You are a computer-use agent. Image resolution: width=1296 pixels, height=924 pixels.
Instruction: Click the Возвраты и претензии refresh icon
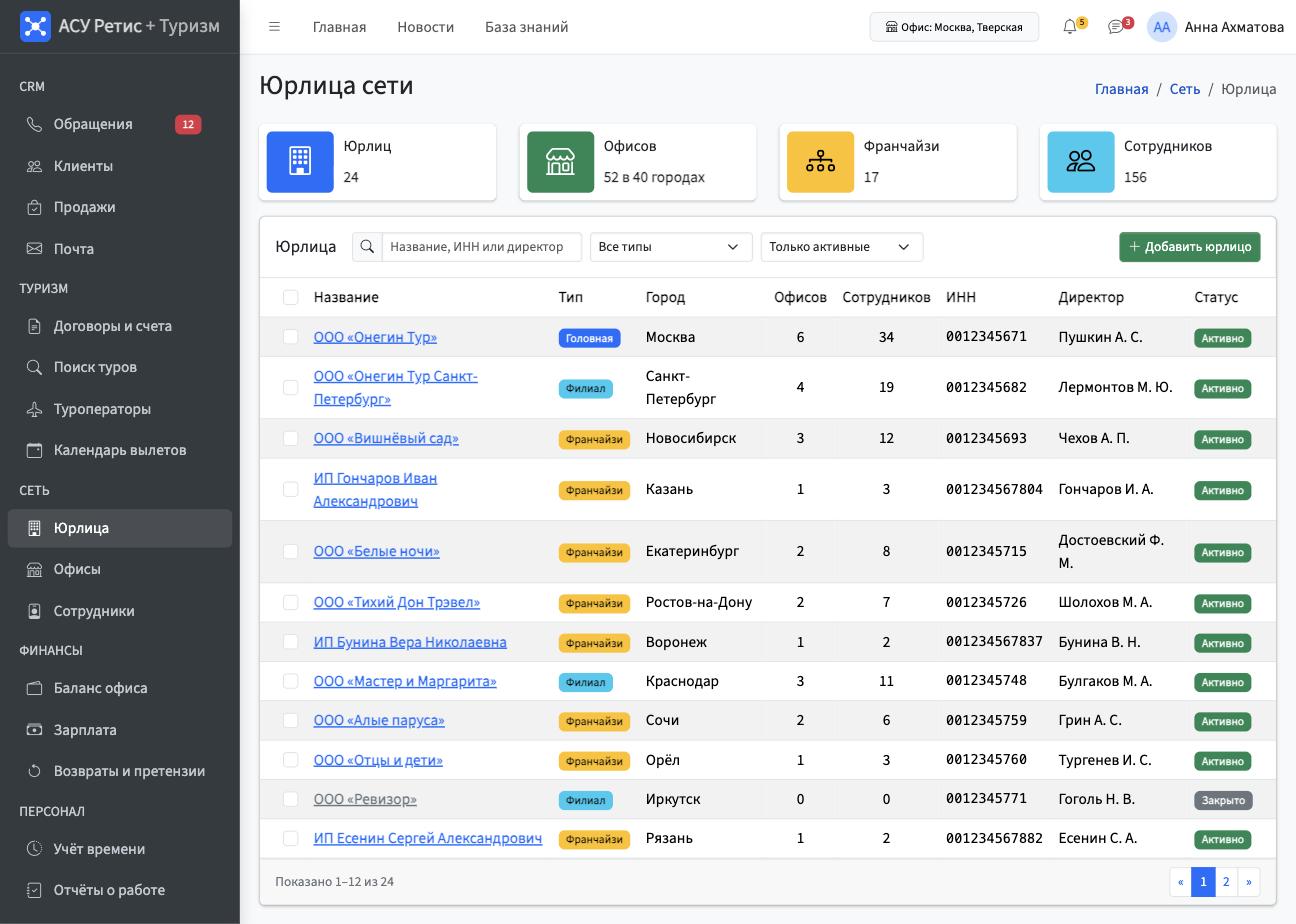click(34, 771)
